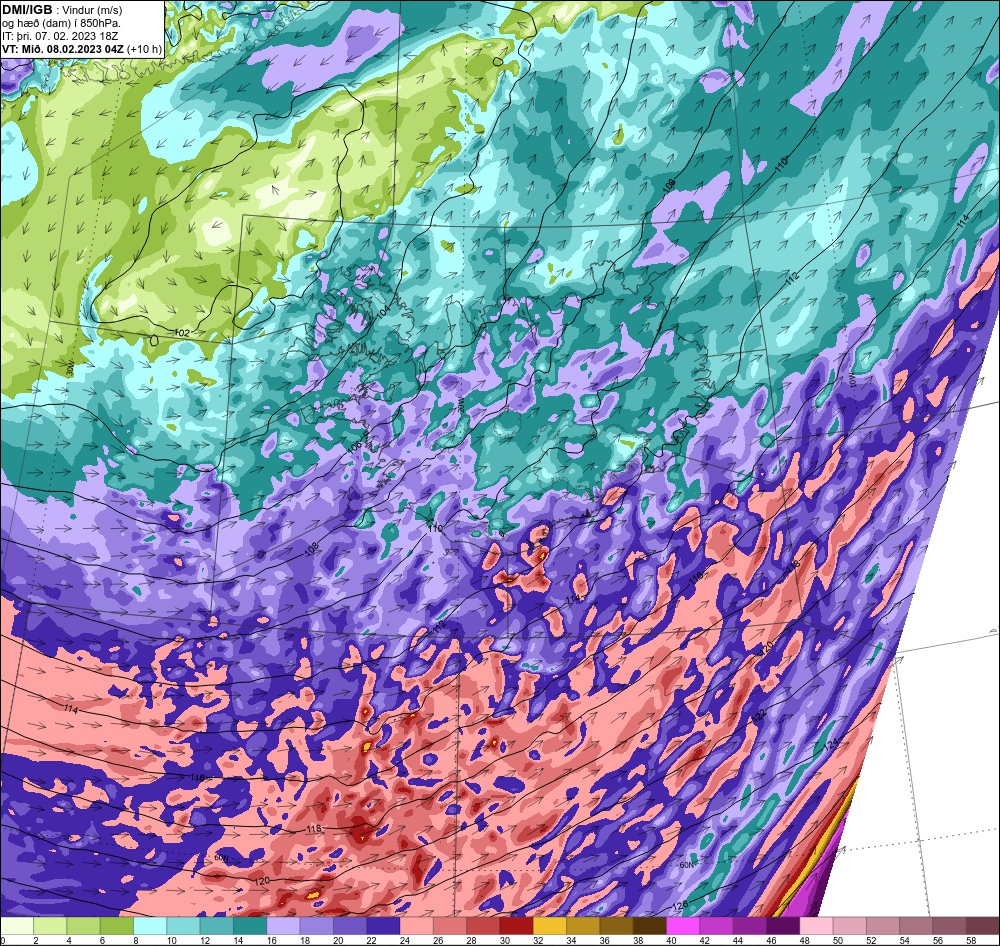1000x946 pixels.
Task: Pick the 36–38 m/s brown-olive swatch
Action: click(615, 925)
